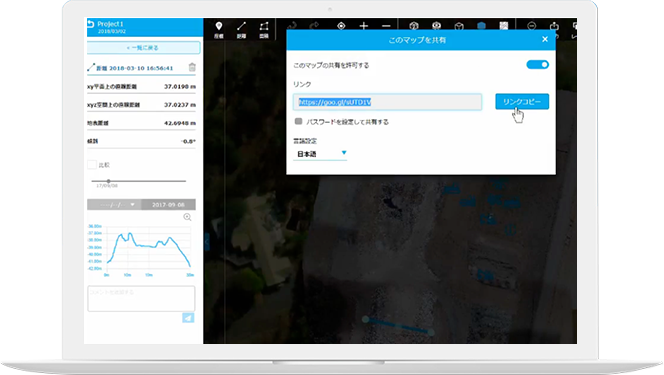The width and height of the screenshot is (664, 375).
Task: Click the share link URL field
Action: (x=387, y=102)
